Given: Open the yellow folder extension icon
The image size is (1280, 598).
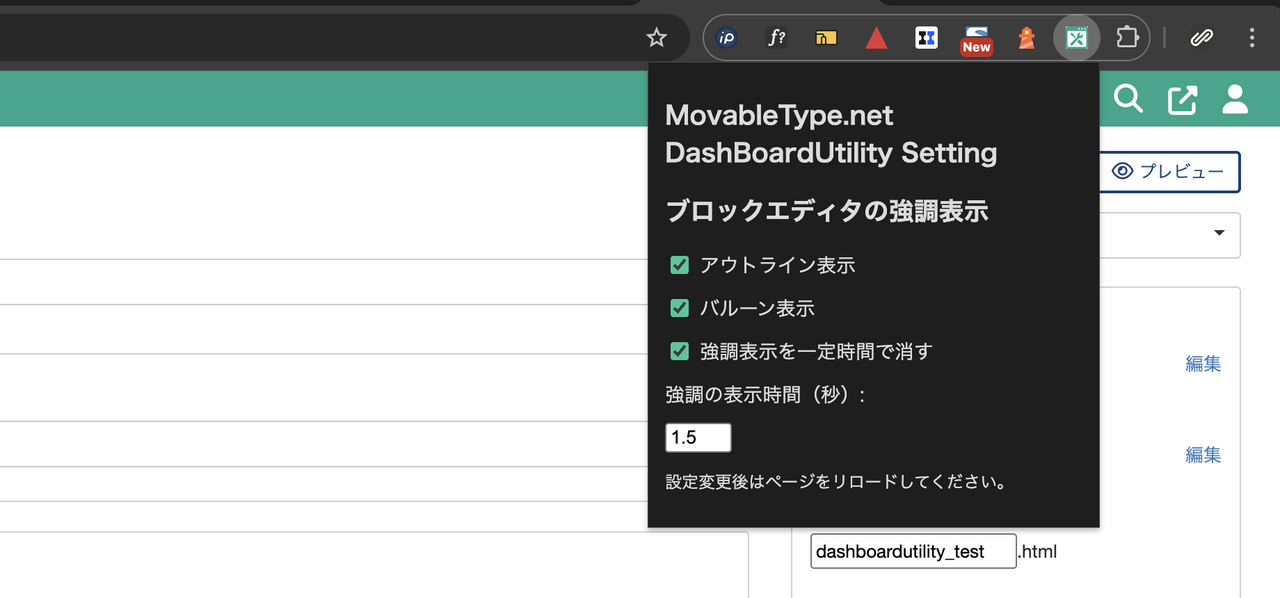Looking at the screenshot, I should (x=826, y=38).
